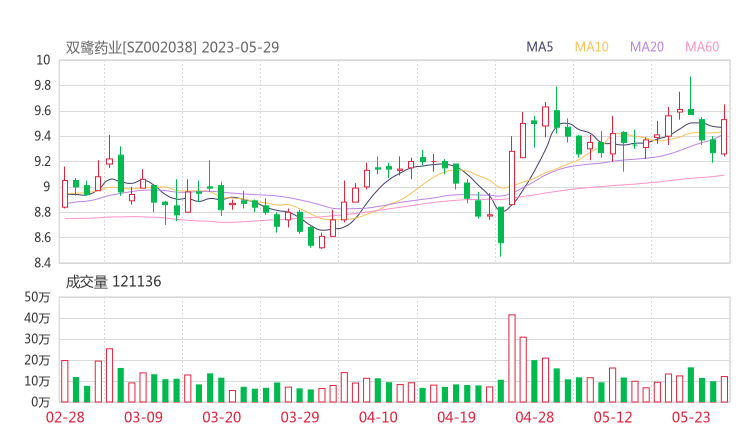Click the 10 price axis label
The height and width of the screenshot is (440, 740).
[x=43, y=60]
